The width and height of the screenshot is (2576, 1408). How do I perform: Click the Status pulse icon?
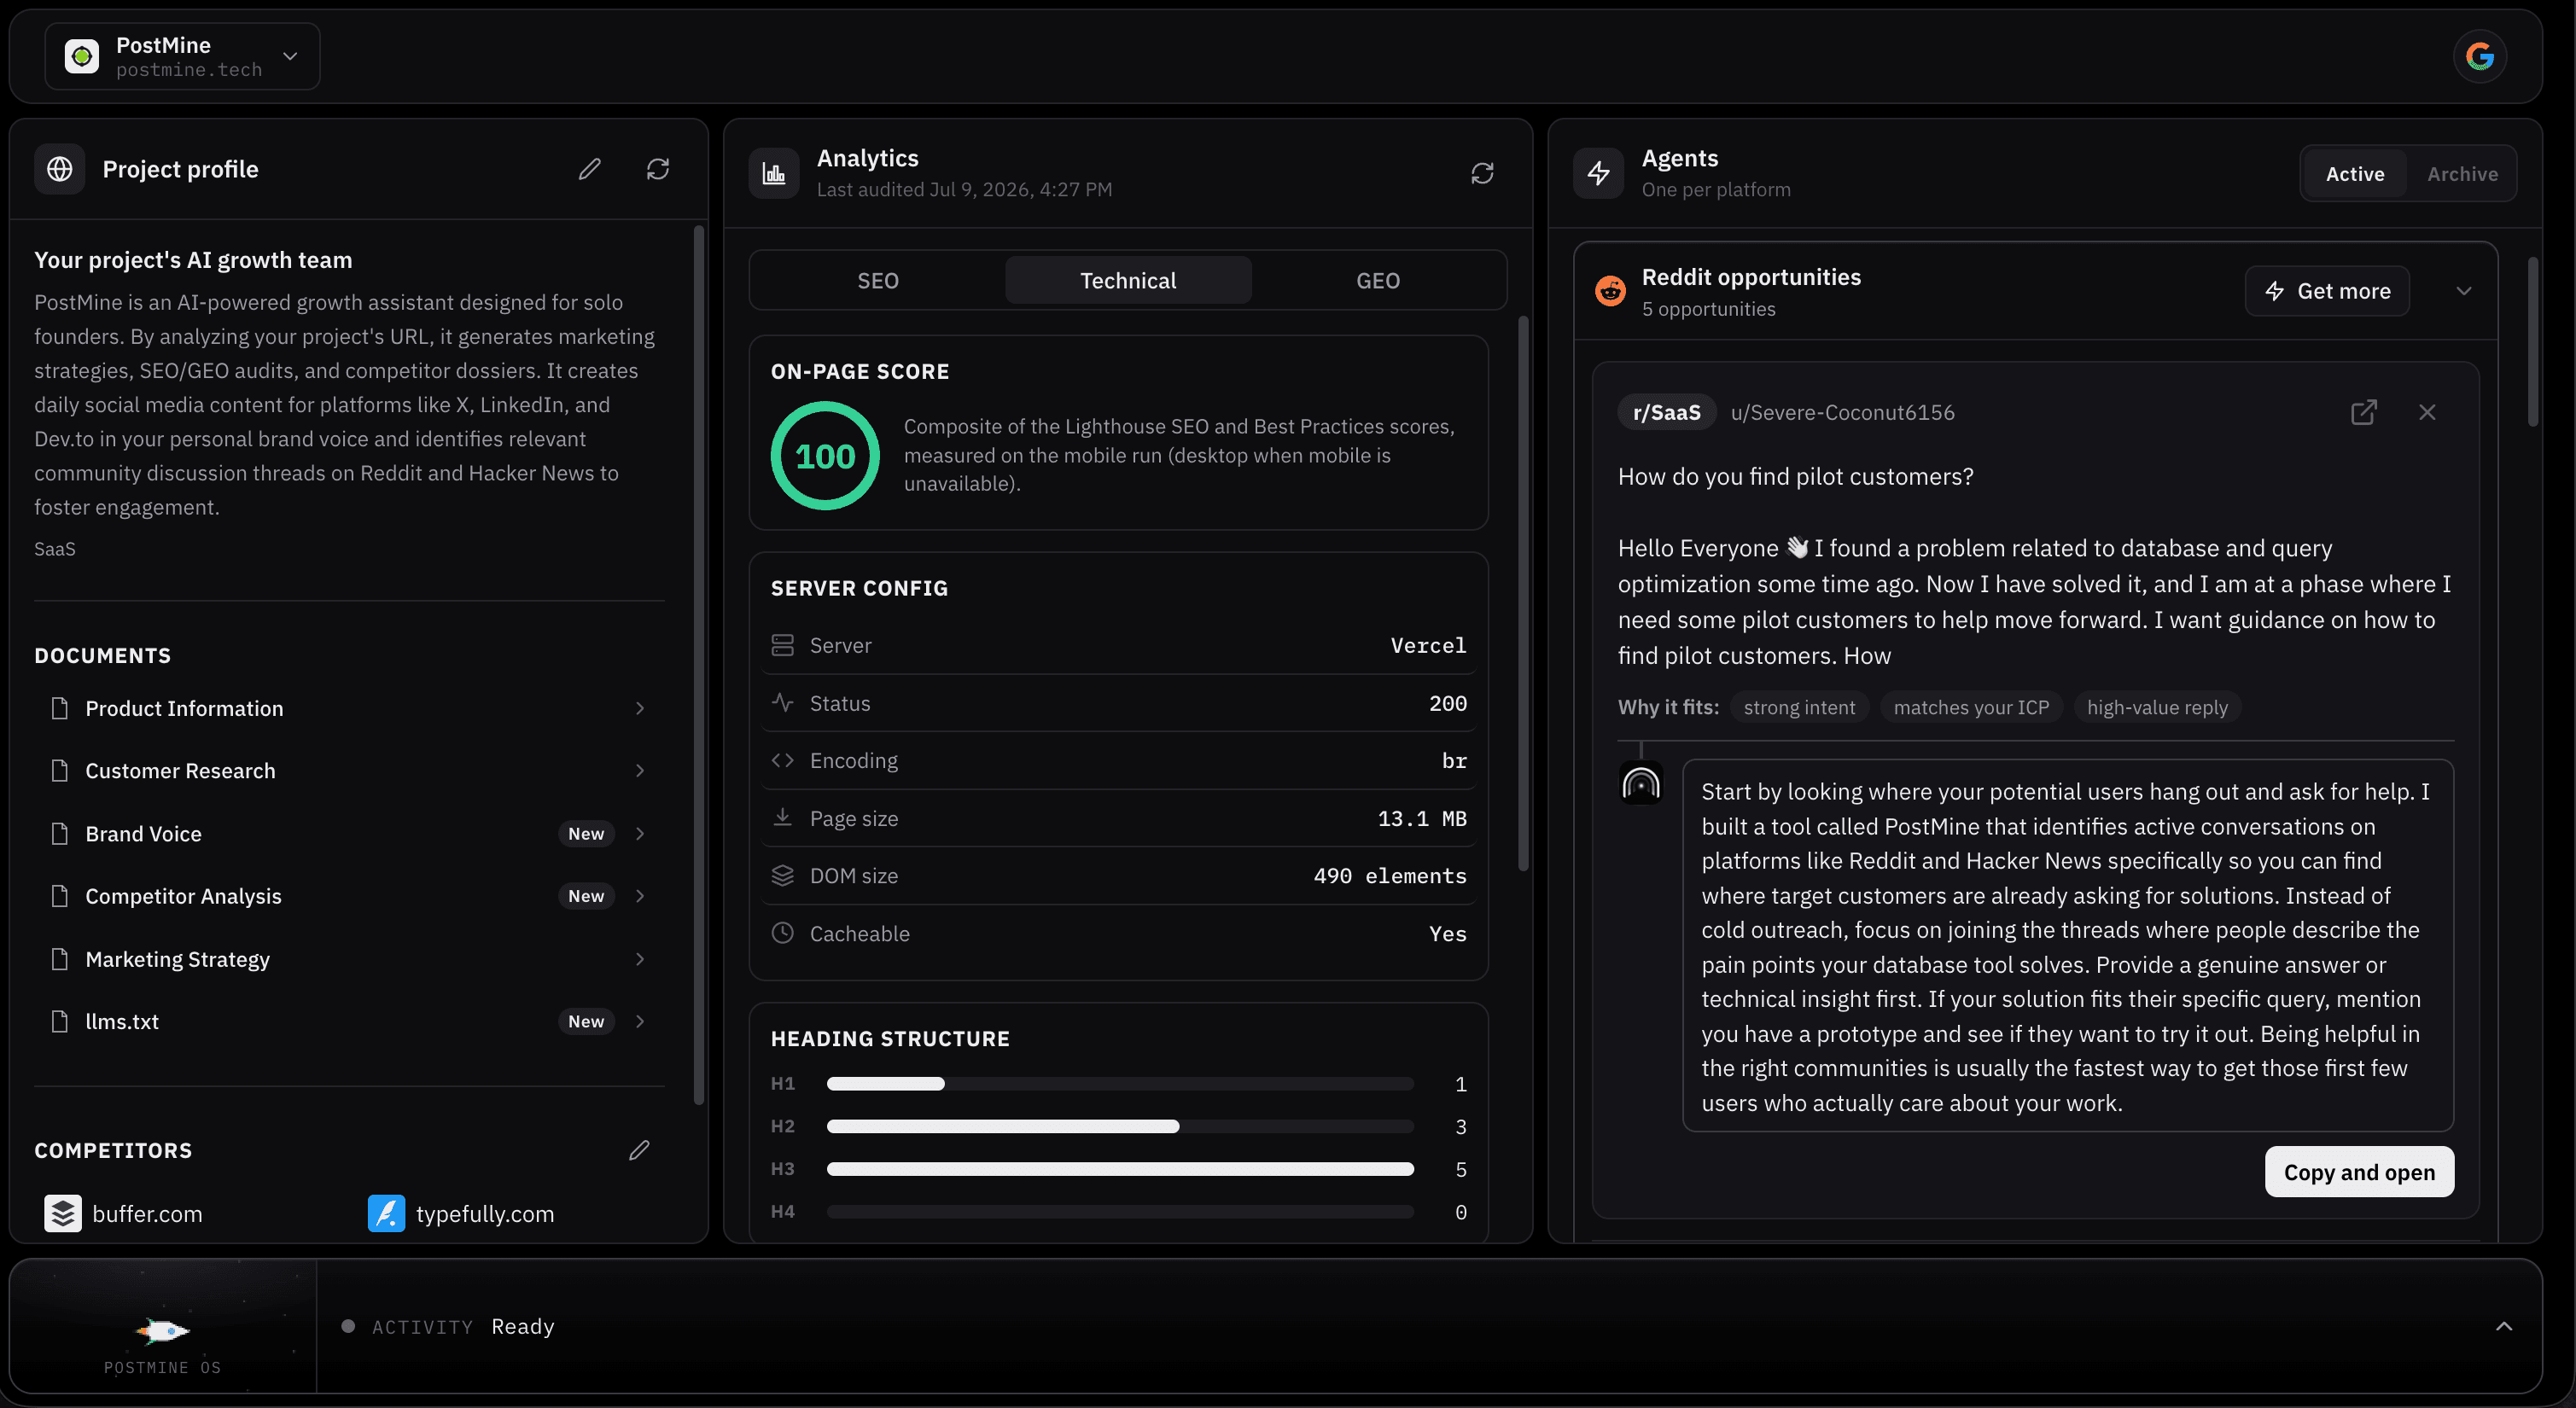(782, 702)
